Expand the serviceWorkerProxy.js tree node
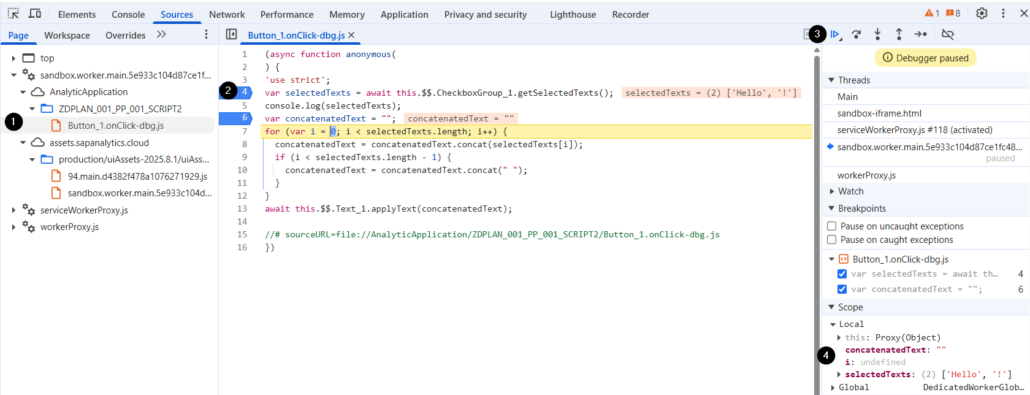 [14, 210]
